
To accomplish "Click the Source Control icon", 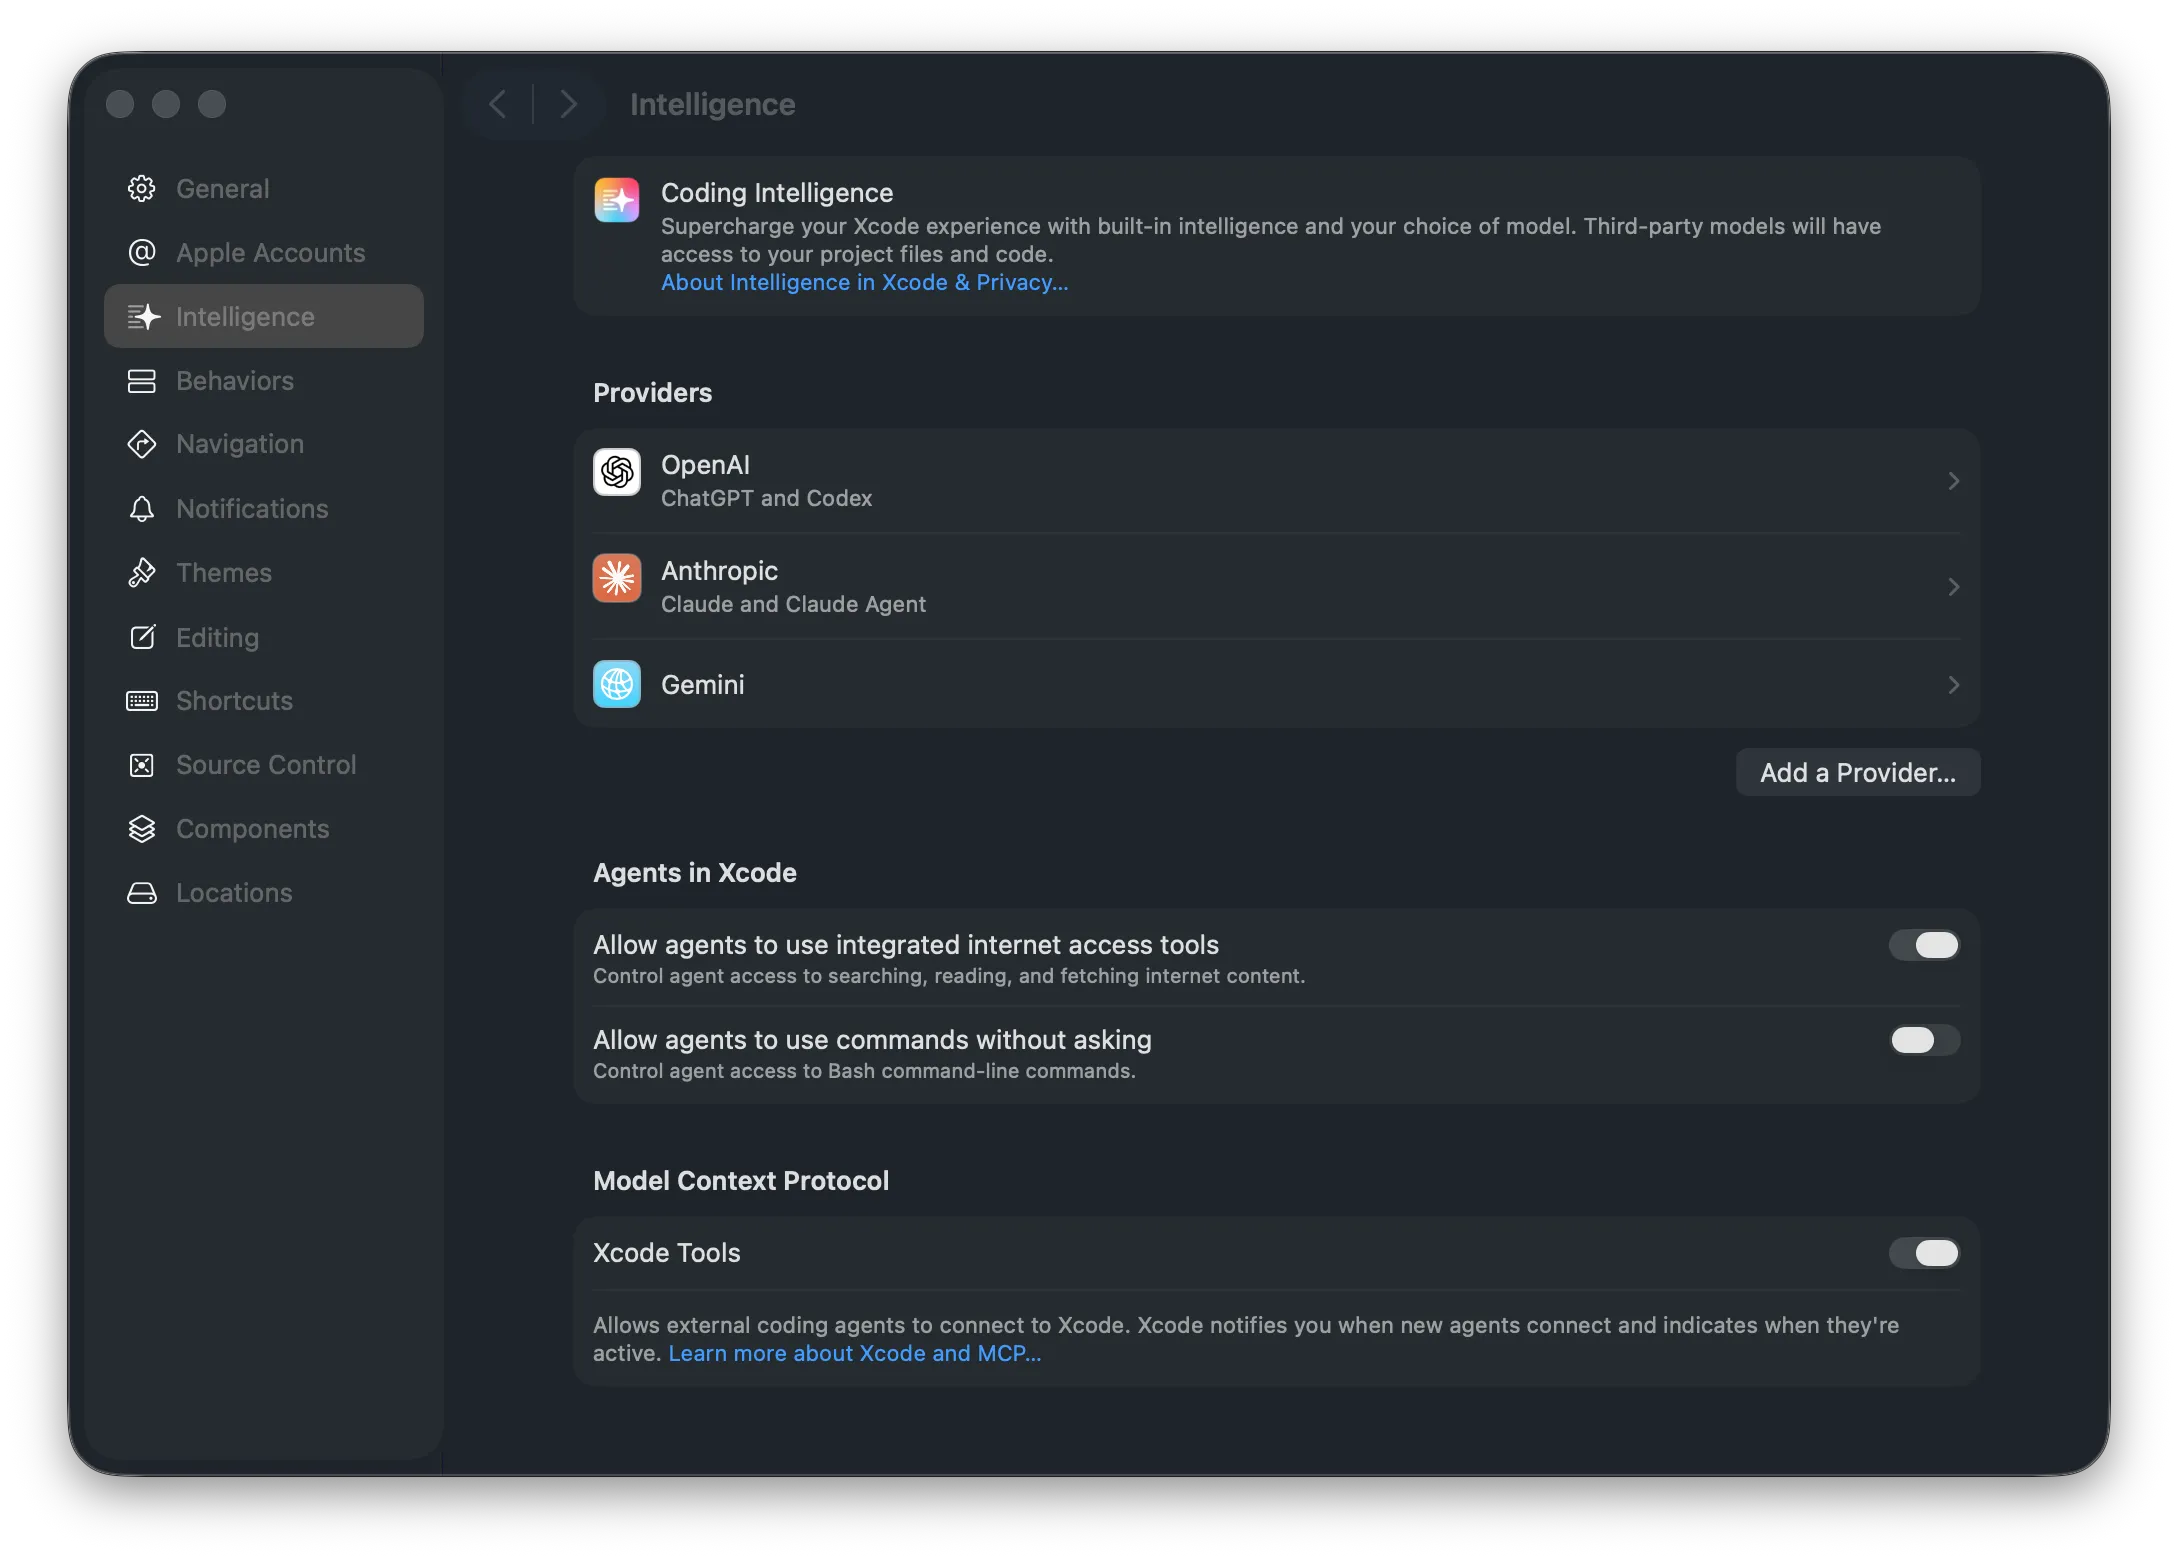I will 143,764.
